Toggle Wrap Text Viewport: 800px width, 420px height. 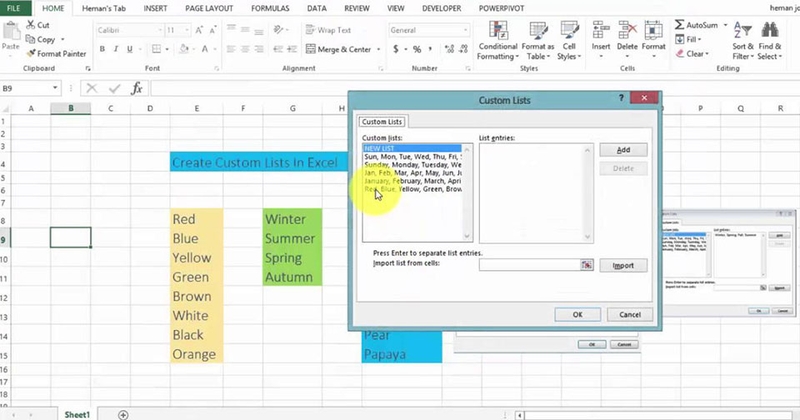tap(328, 30)
